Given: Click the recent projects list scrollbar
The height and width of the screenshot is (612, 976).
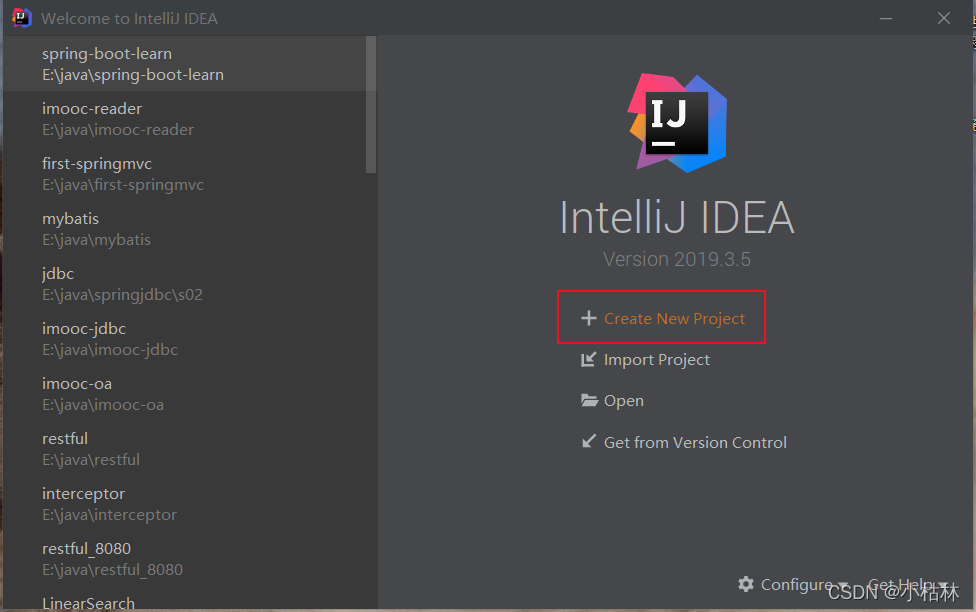Looking at the screenshot, I should 371,104.
